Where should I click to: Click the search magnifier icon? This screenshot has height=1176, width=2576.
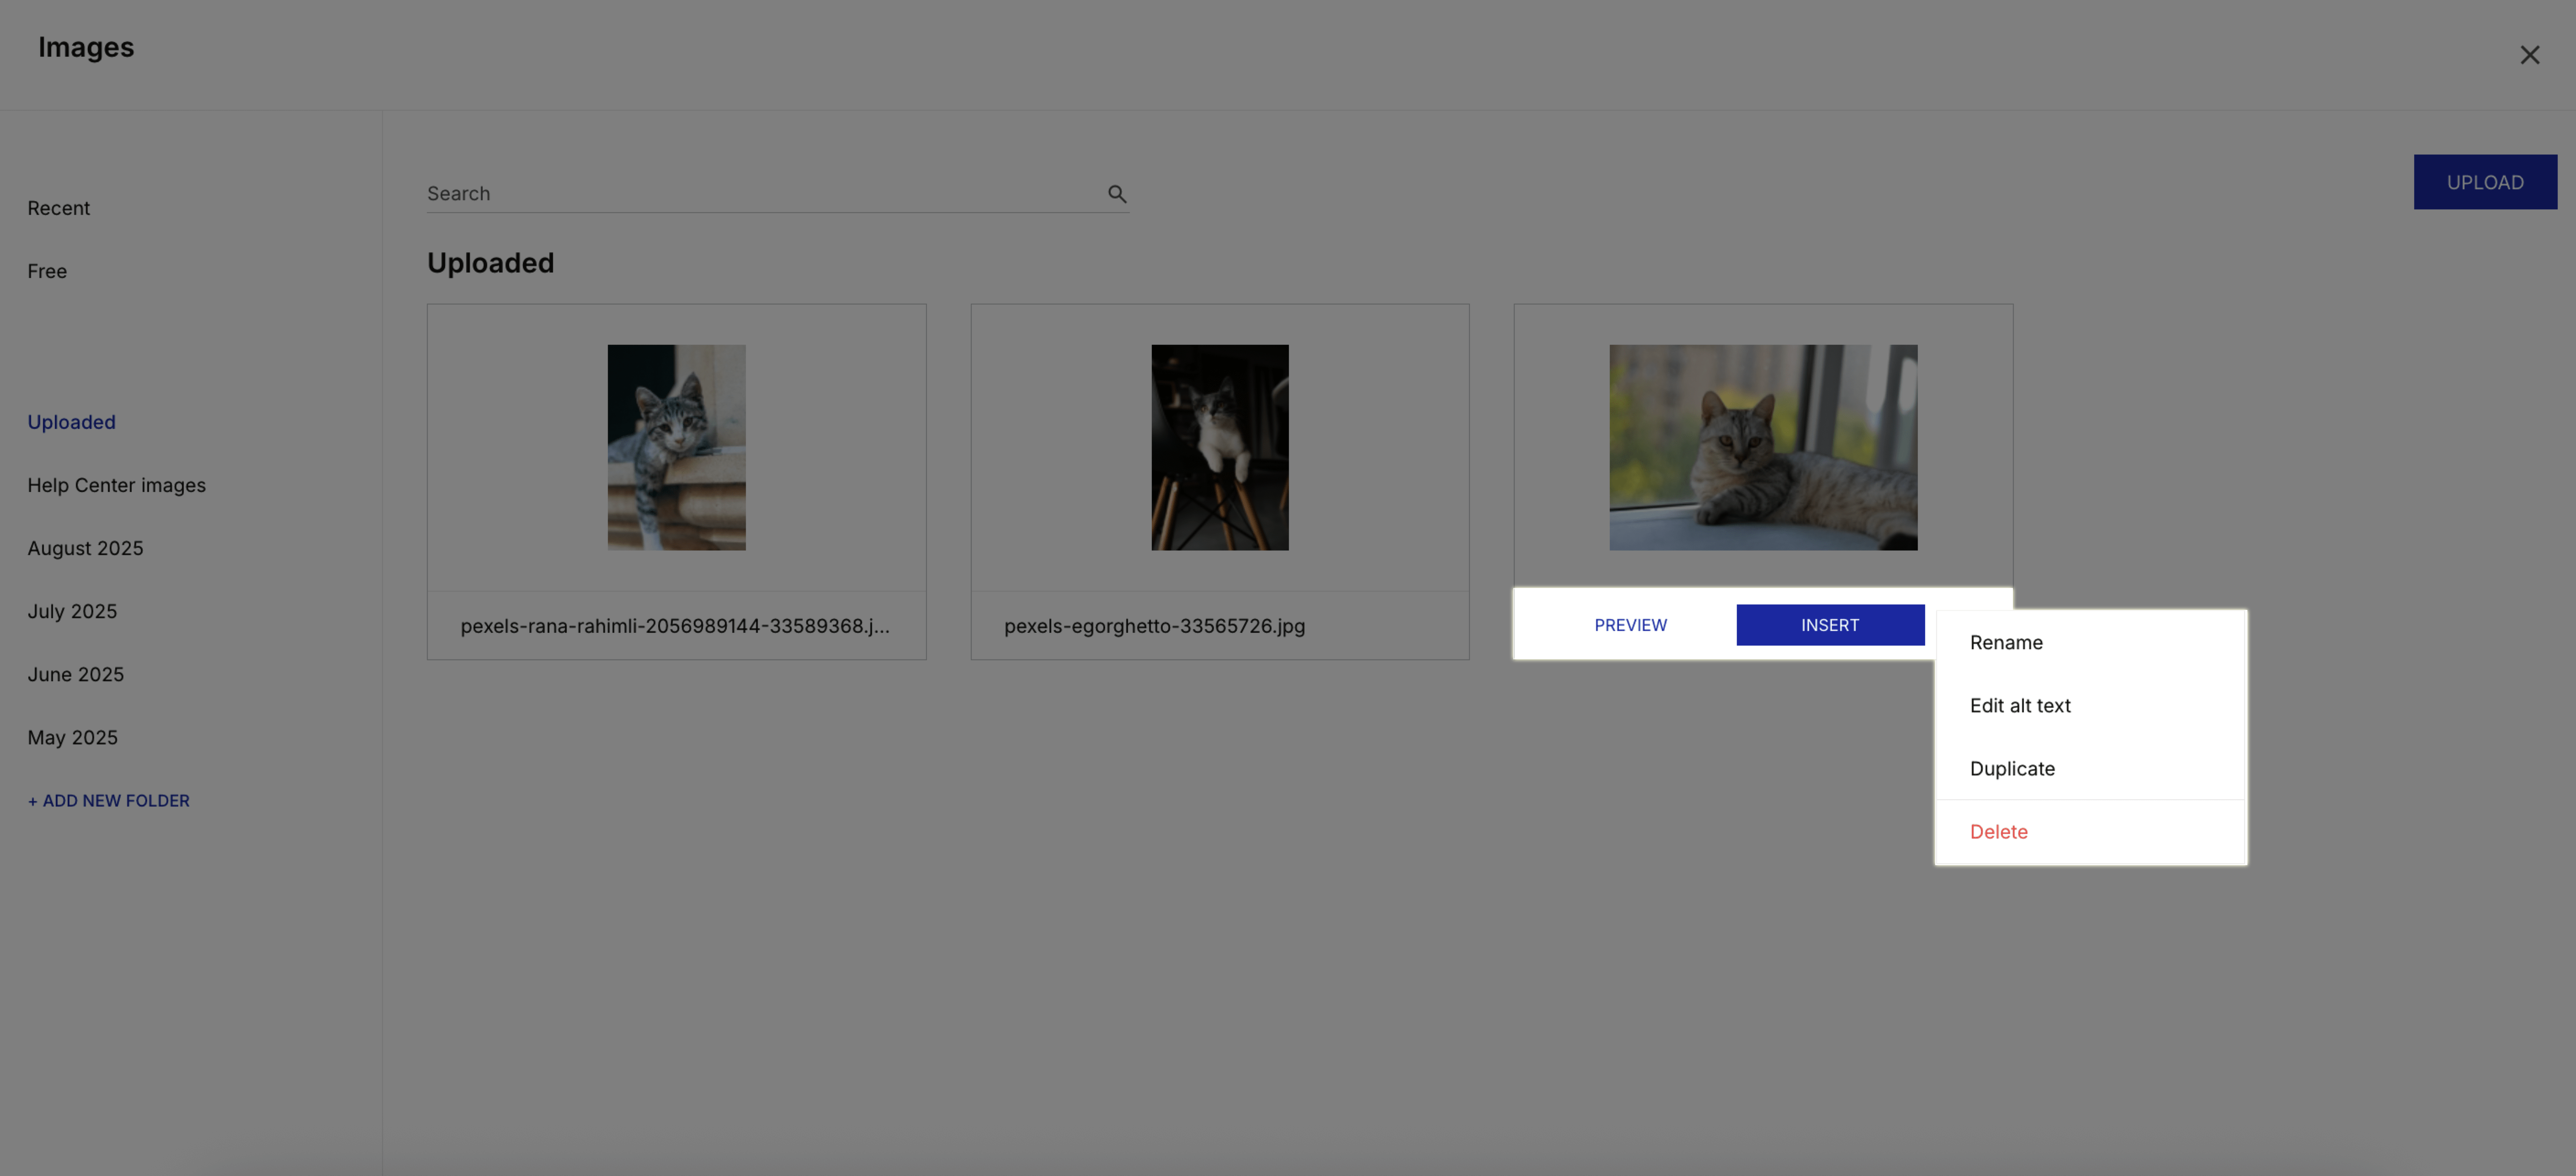pos(1117,193)
